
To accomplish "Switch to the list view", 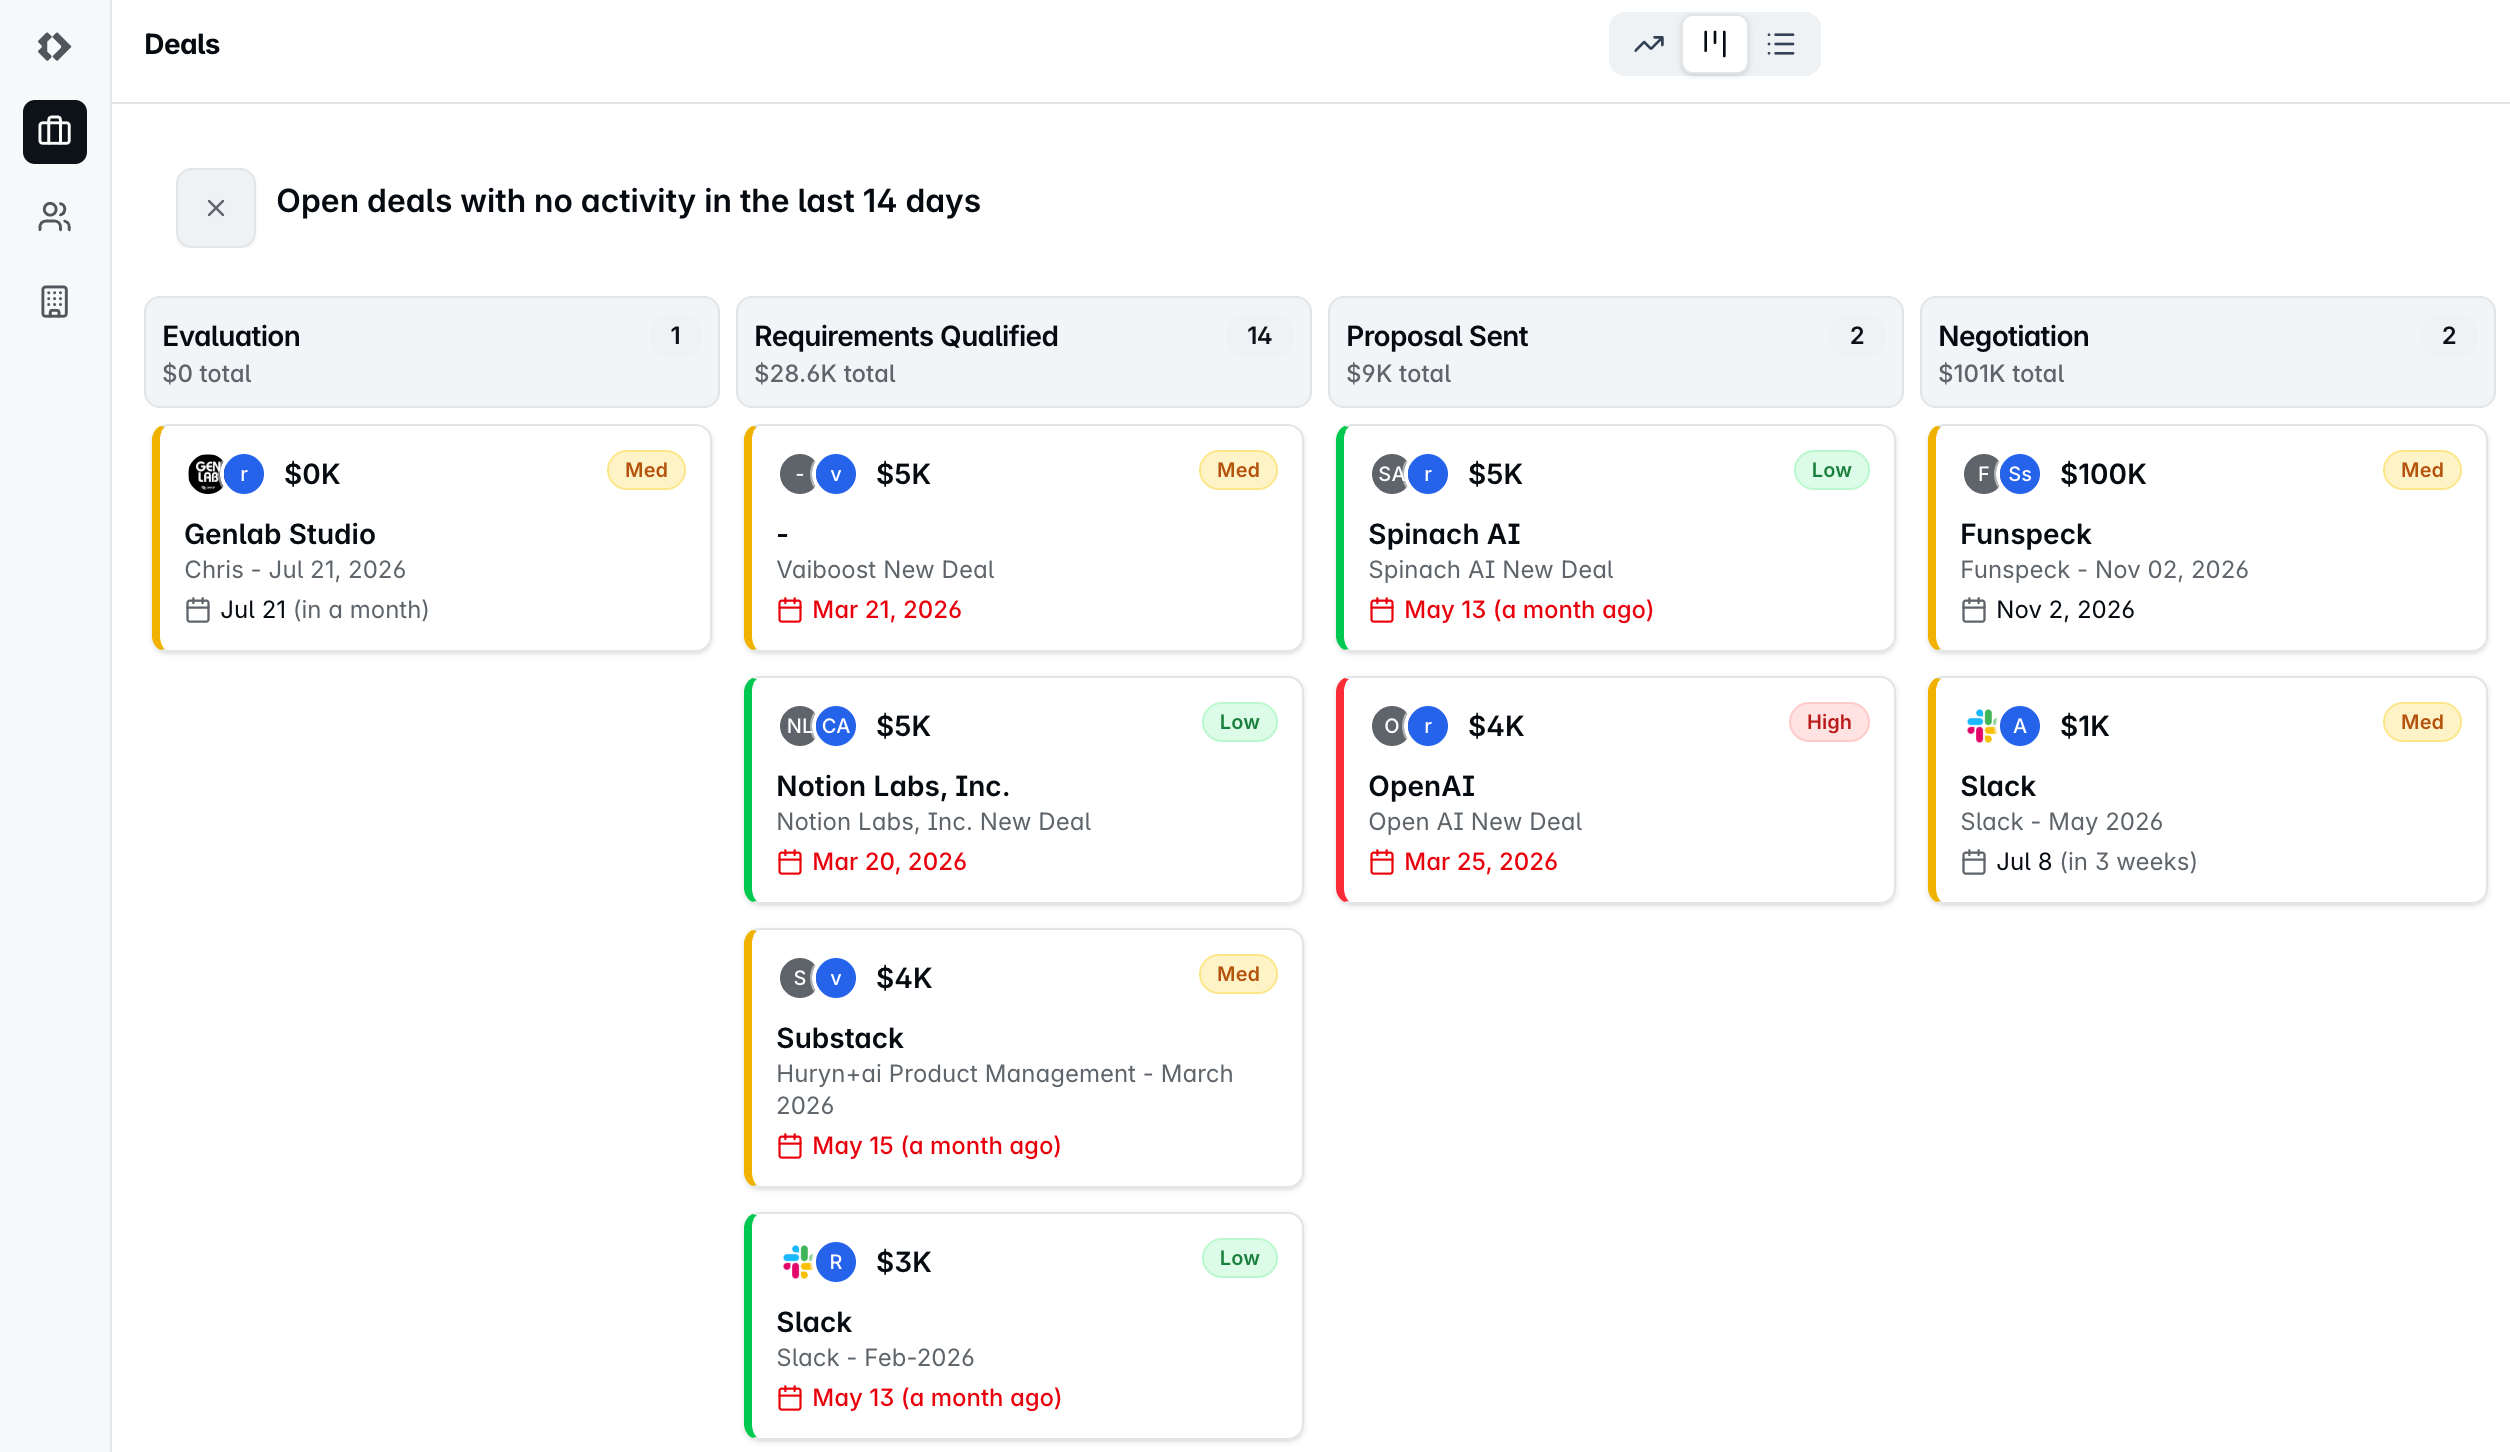I will pyautogui.click(x=1781, y=44).
